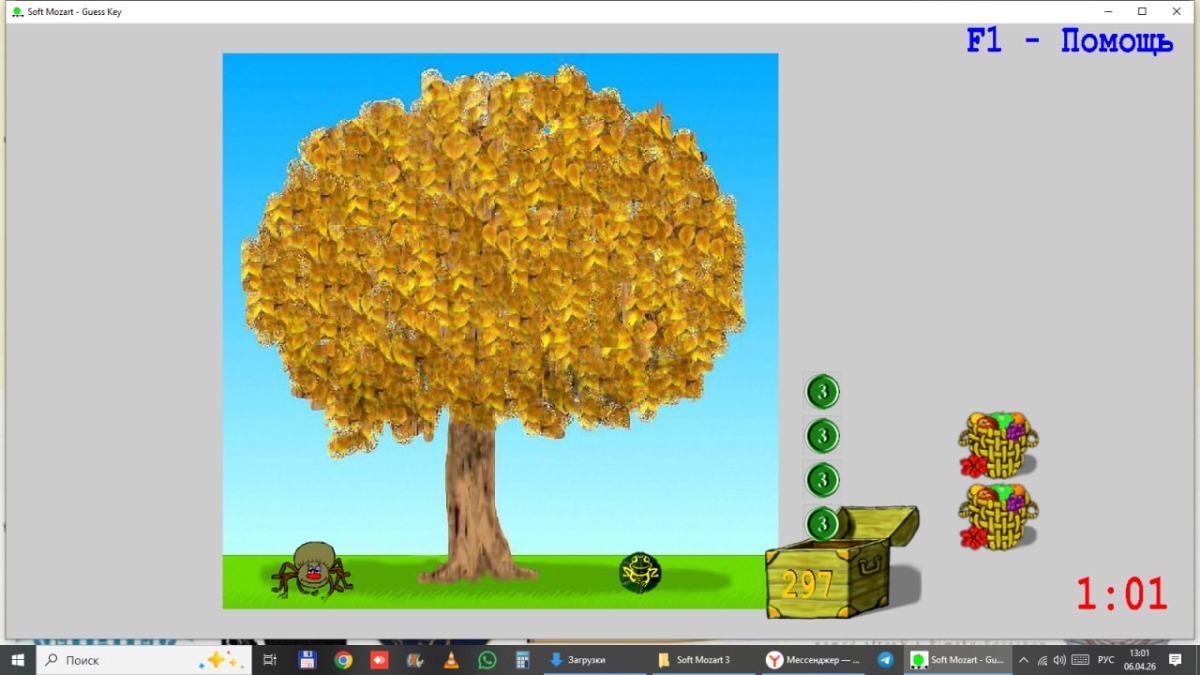This screenshot has height=675, width=1200.
Task: Launch VLC media player from the taskbar
Action: pos(451,660)
